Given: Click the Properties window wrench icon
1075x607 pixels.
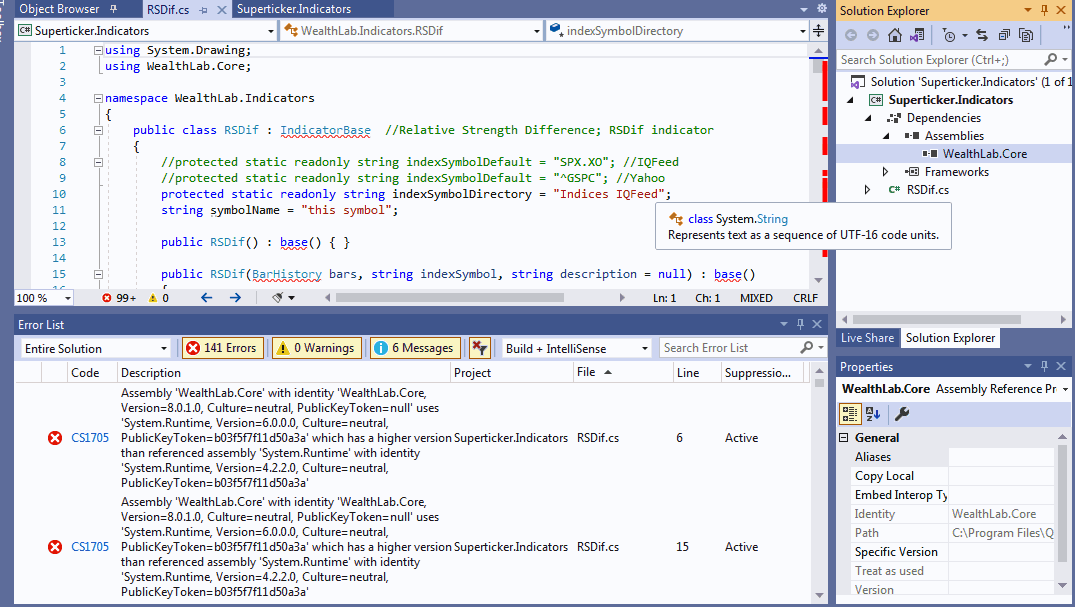Looking at the screenshot, I should click(902, 414).
